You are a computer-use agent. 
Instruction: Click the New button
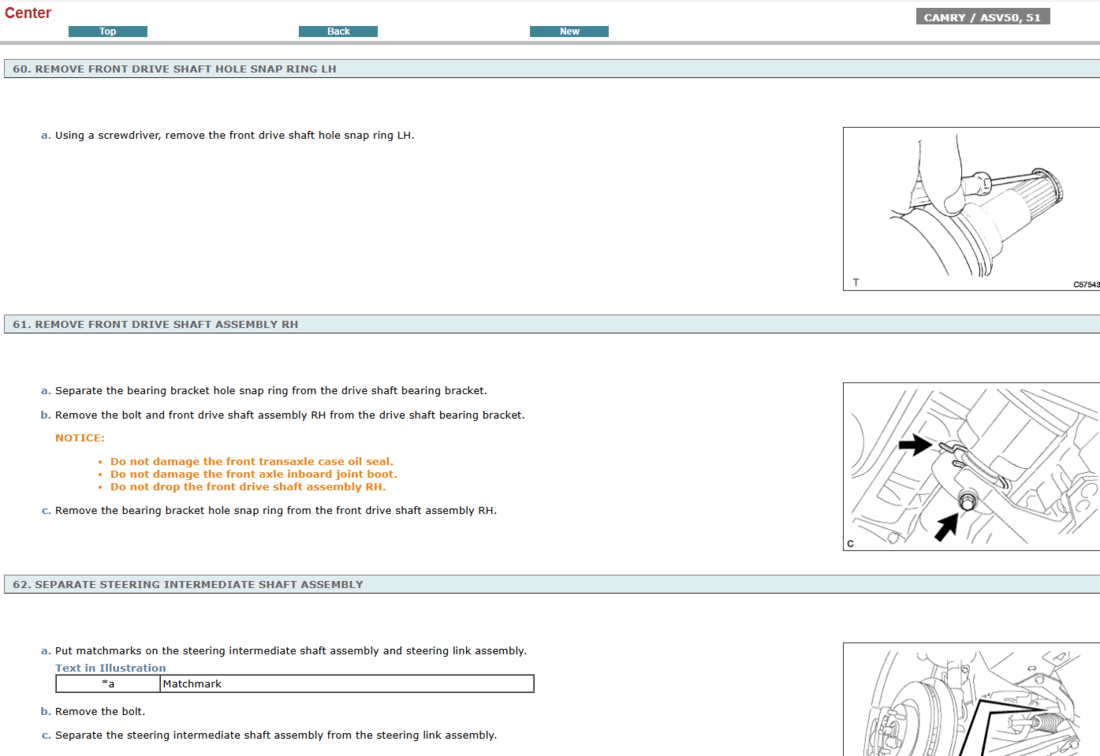[569, 32]
